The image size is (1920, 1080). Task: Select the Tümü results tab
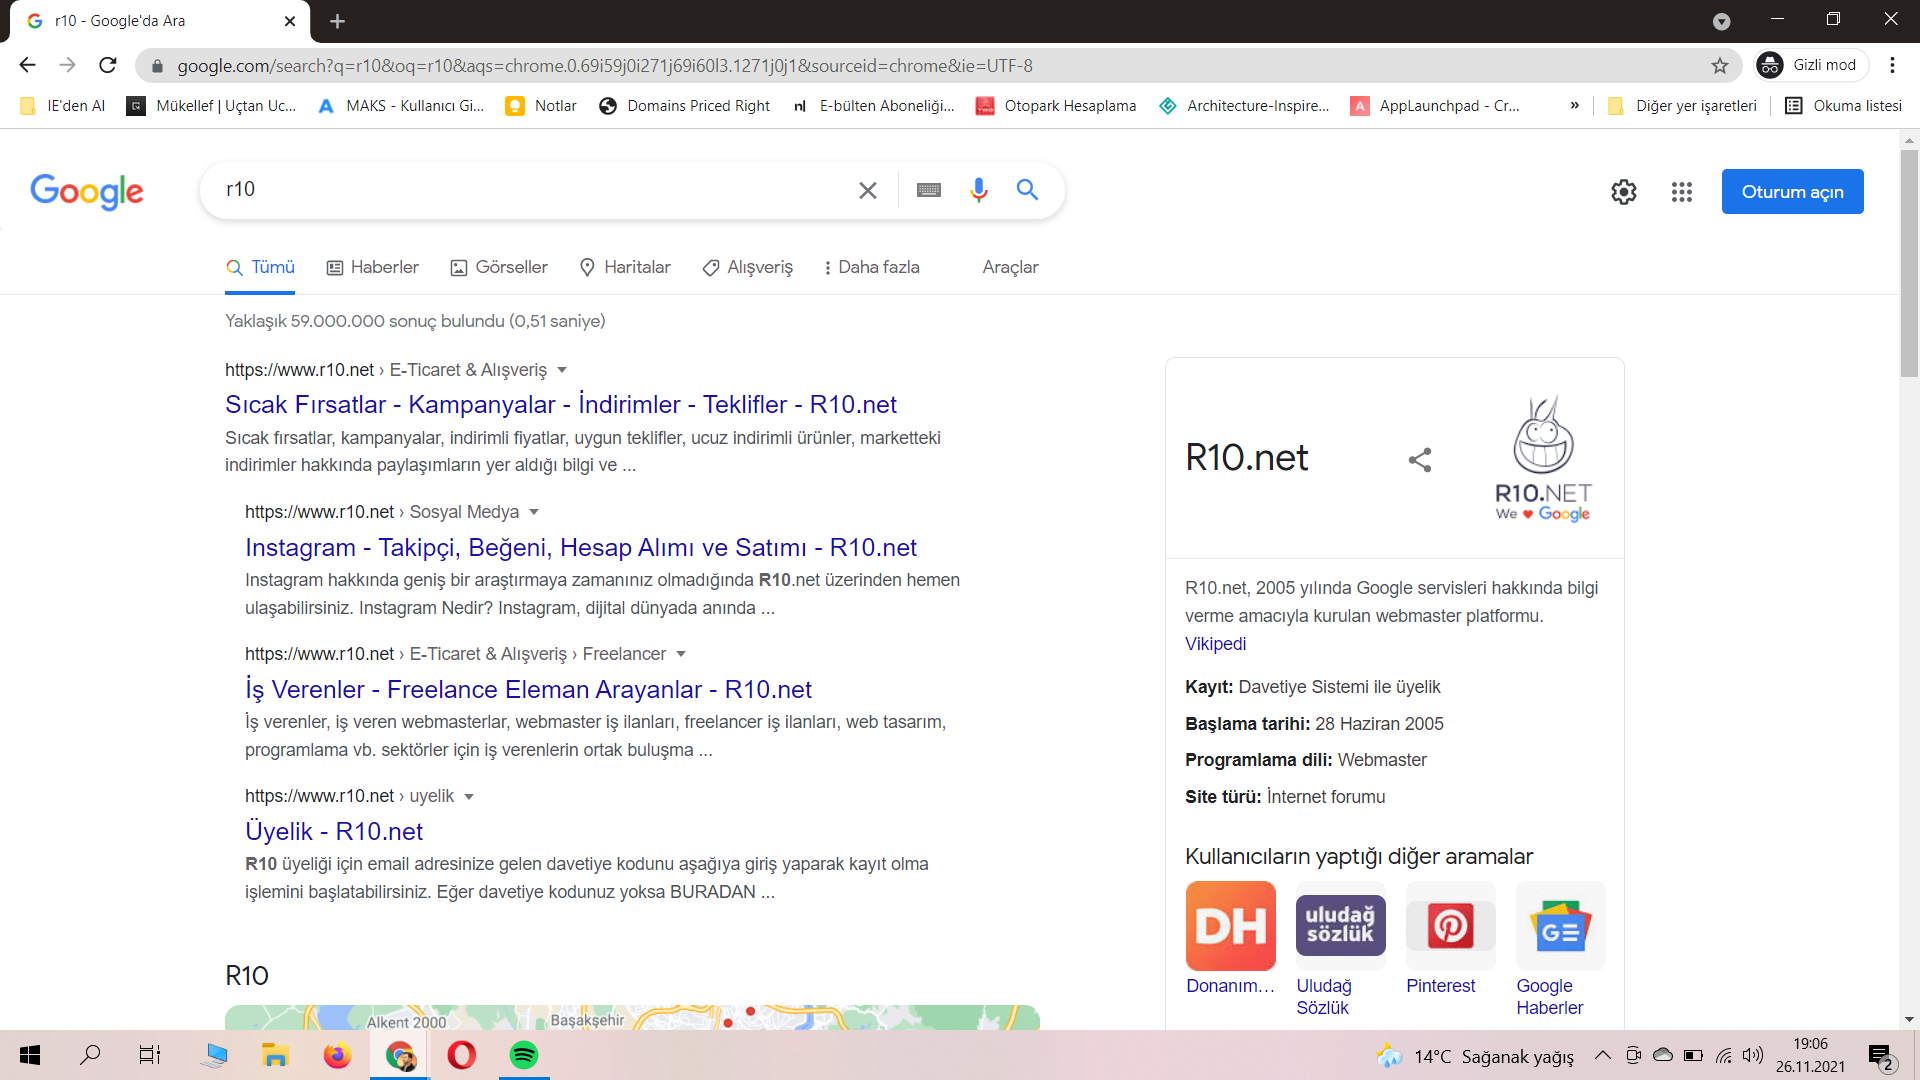[260, 268]
